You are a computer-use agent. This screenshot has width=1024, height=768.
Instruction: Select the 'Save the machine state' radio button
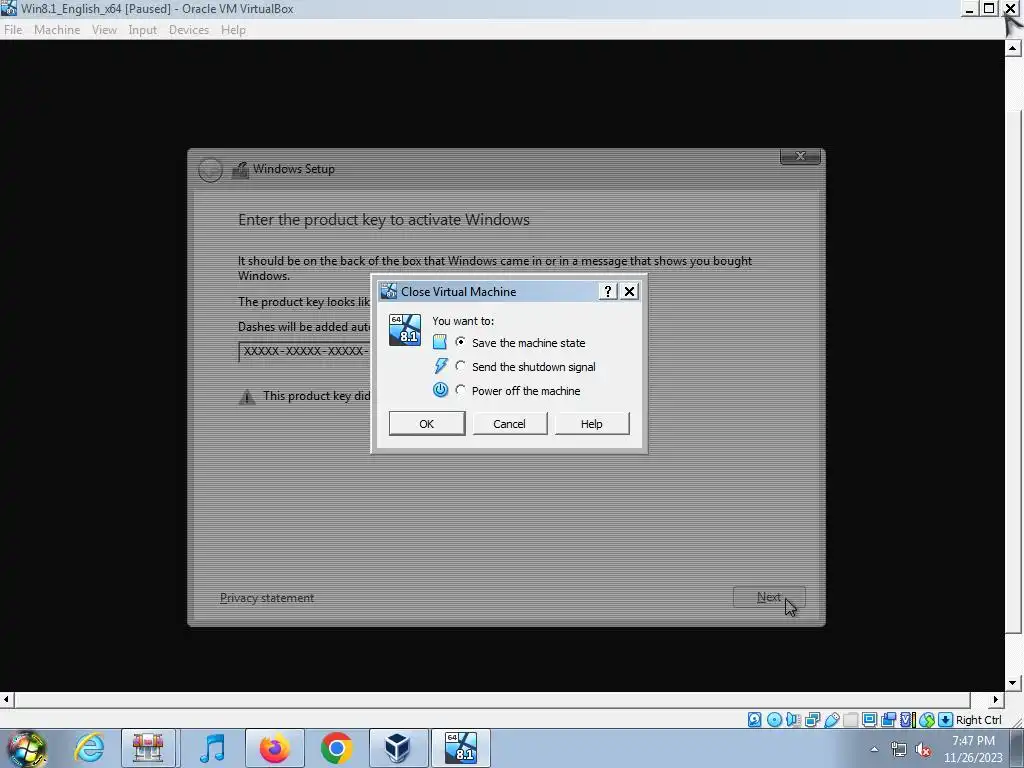(460, 342)
